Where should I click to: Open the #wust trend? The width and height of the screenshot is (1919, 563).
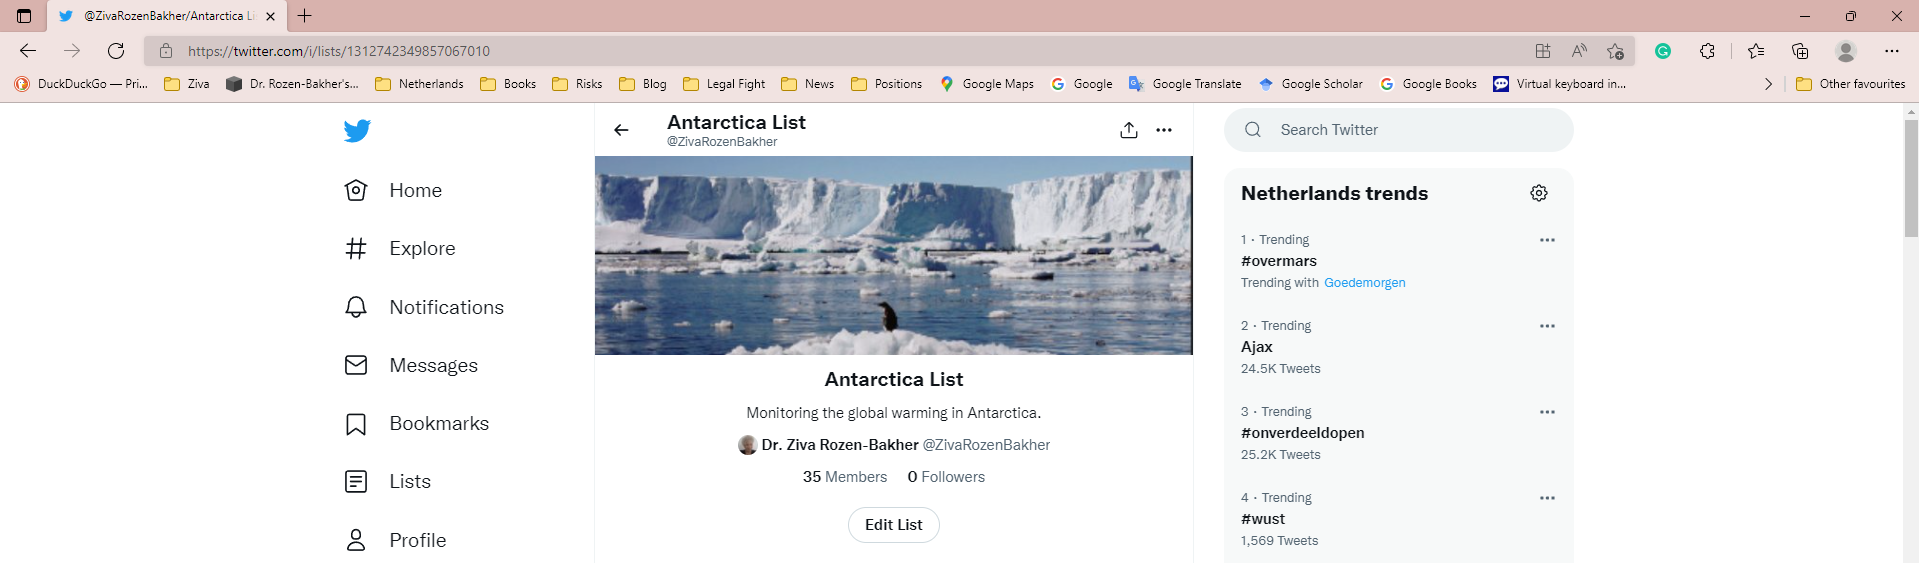[x=1263, y=519]
